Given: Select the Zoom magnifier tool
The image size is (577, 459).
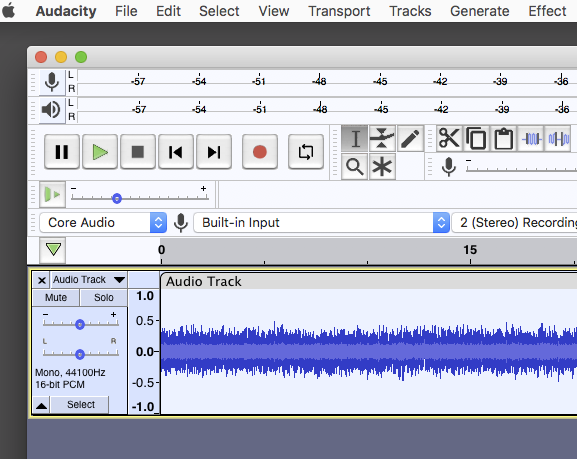Looking at the screenshot, I should tap(354, 167).
